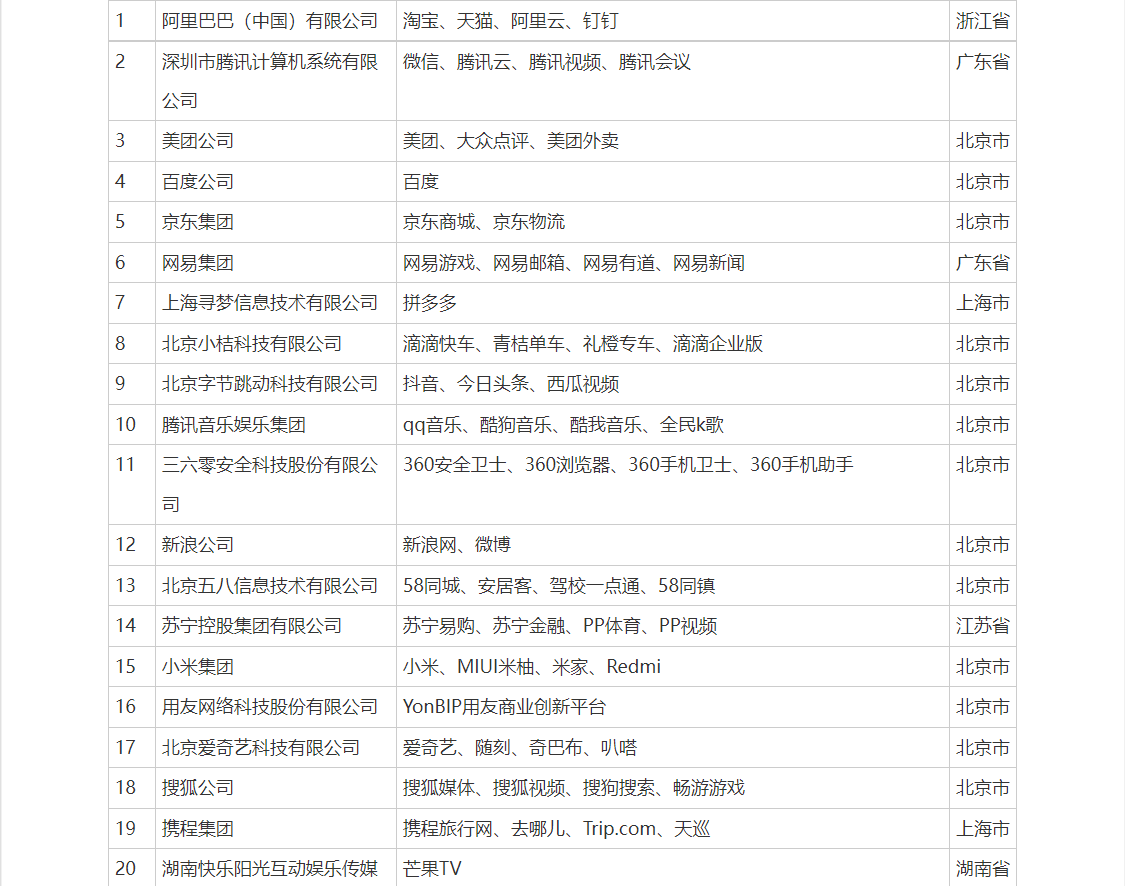Click the text 淘宝、天猫、阿里云、钉钉
1125x886 pixels.
point(510,21)
